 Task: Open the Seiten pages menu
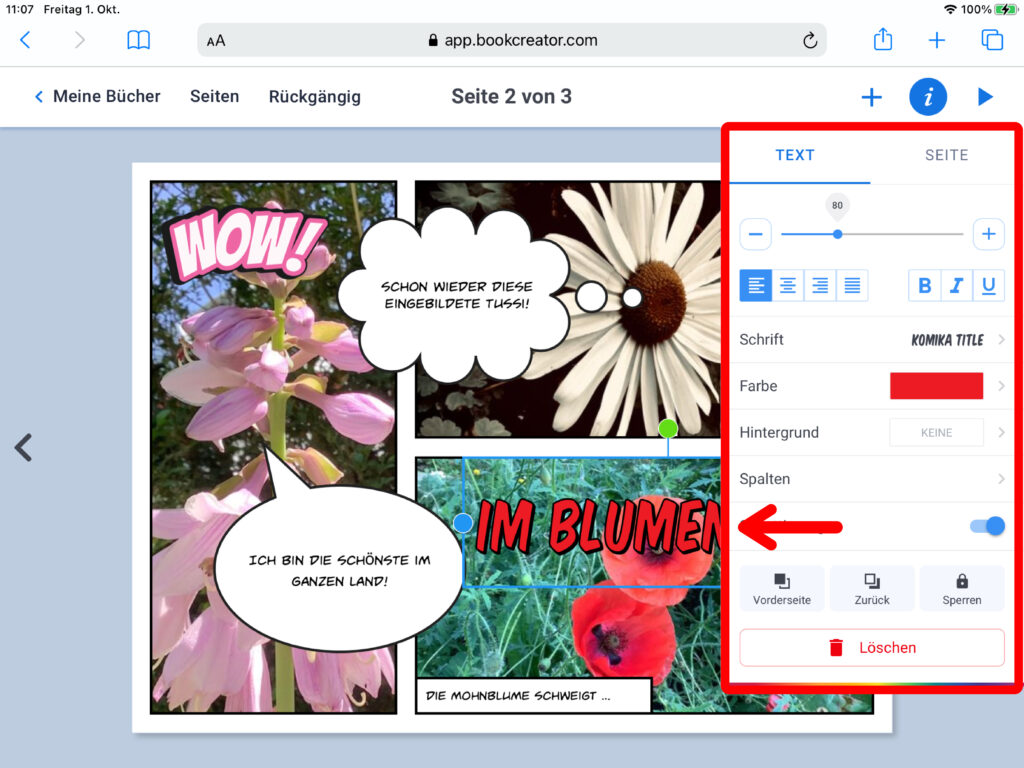(x=214, y=97)
